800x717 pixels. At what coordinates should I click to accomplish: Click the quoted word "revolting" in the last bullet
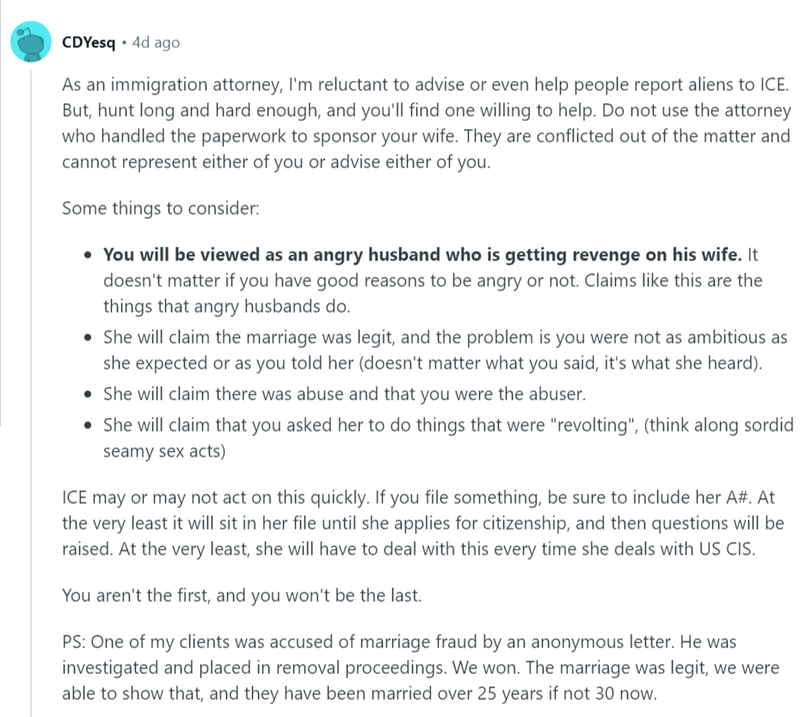[x=592, y=425]
